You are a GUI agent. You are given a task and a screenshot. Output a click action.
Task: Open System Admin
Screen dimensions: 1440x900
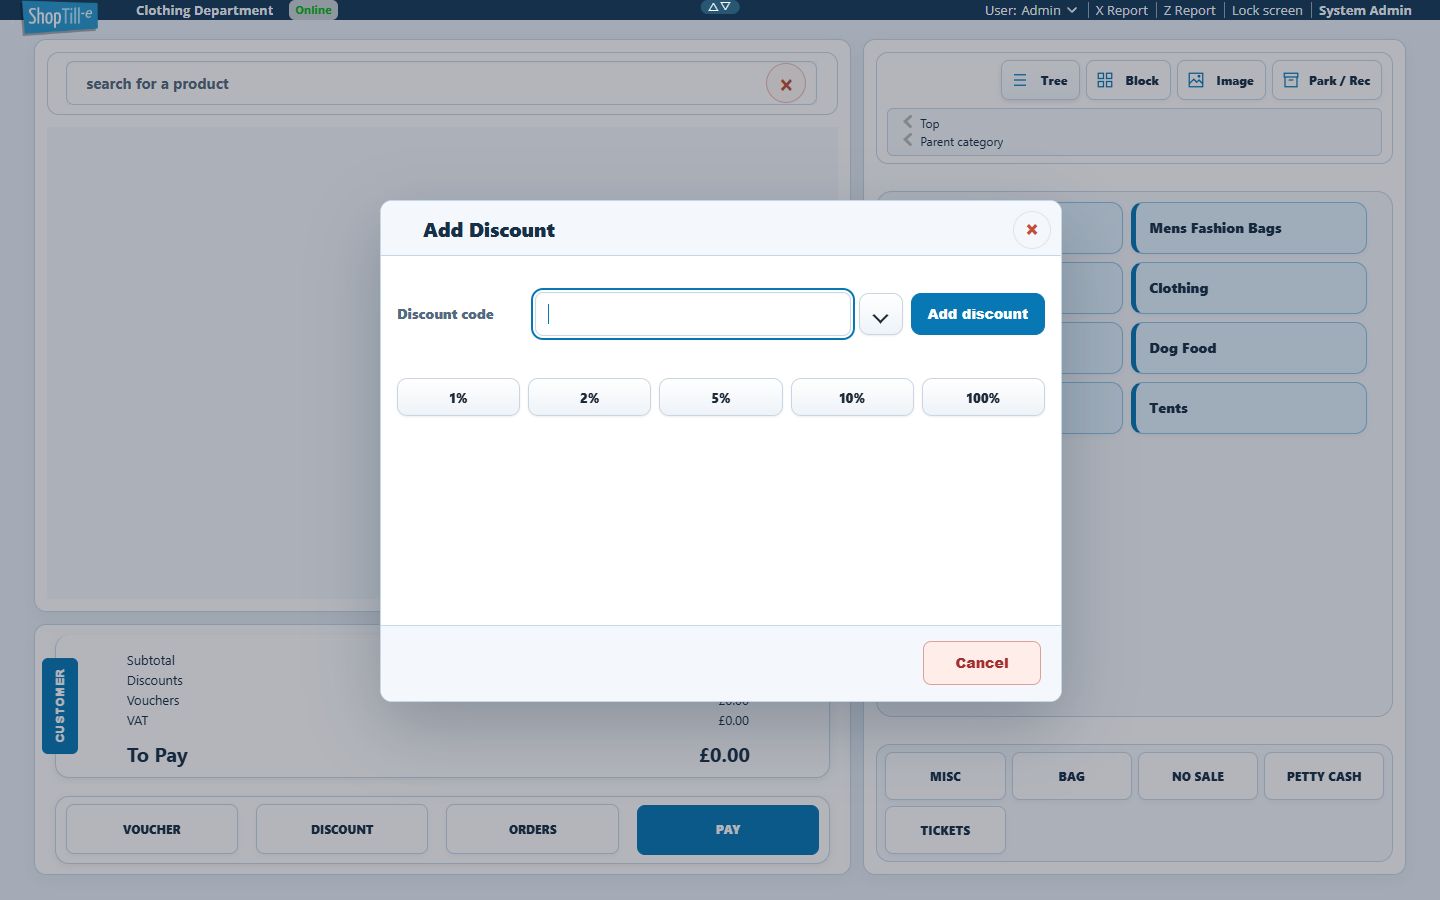(x=1365, y=10)
